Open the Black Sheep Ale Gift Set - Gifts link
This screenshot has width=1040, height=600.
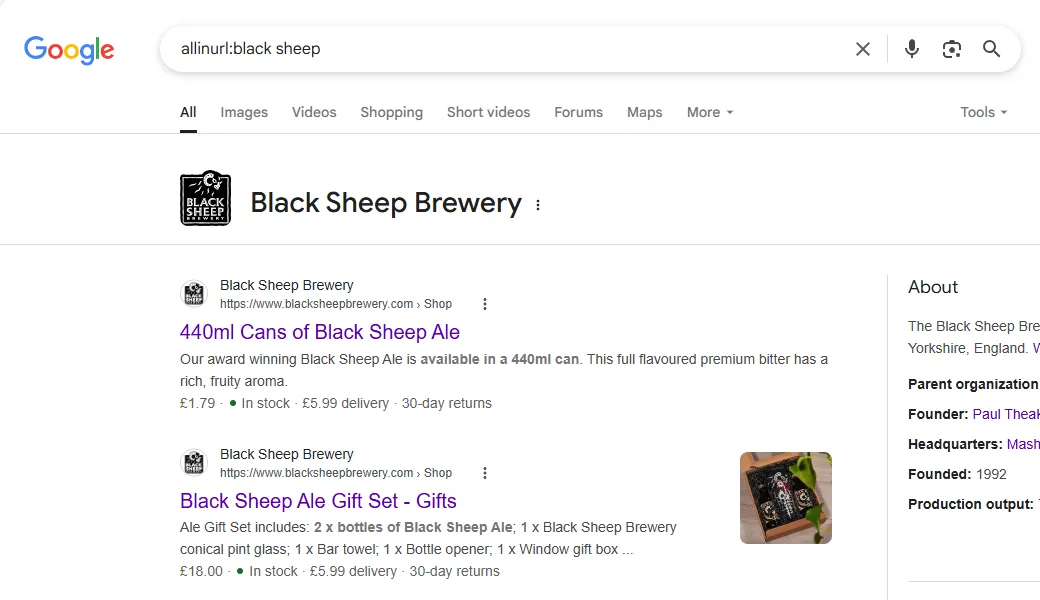tap(318, 501)
